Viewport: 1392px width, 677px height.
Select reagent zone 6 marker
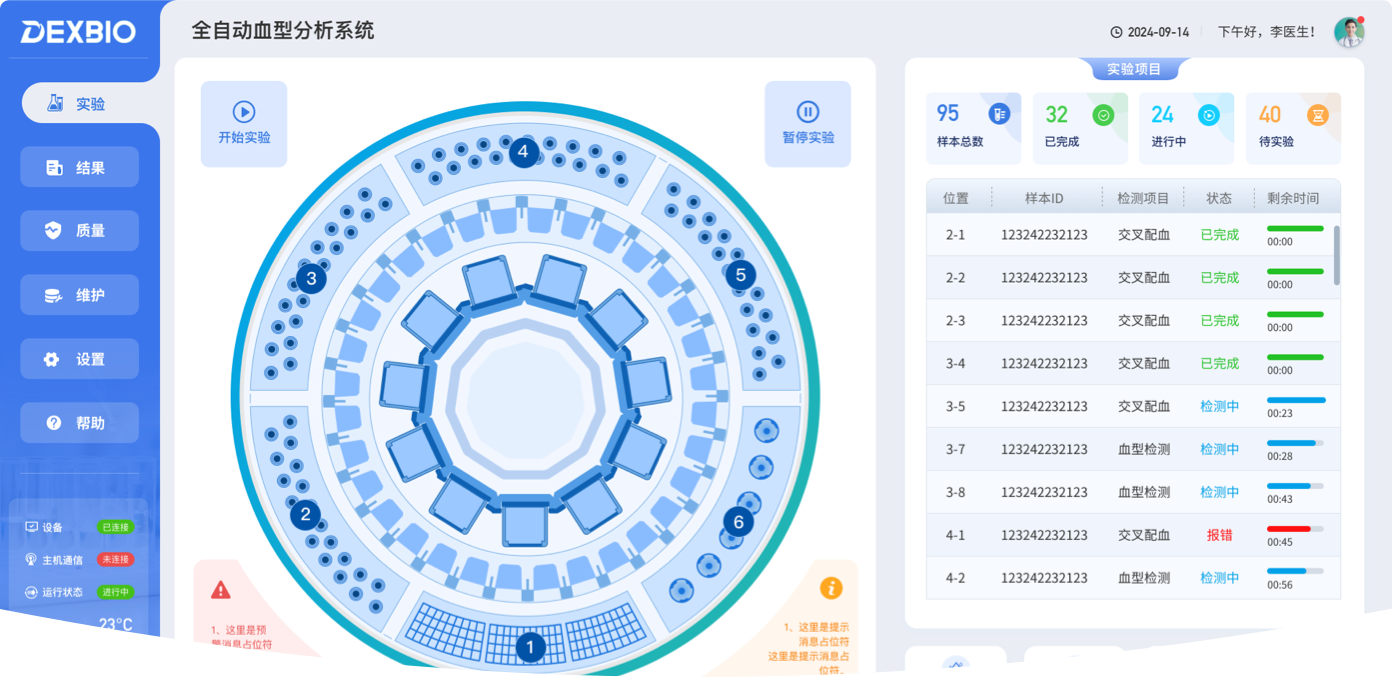[x=738, y=521]
